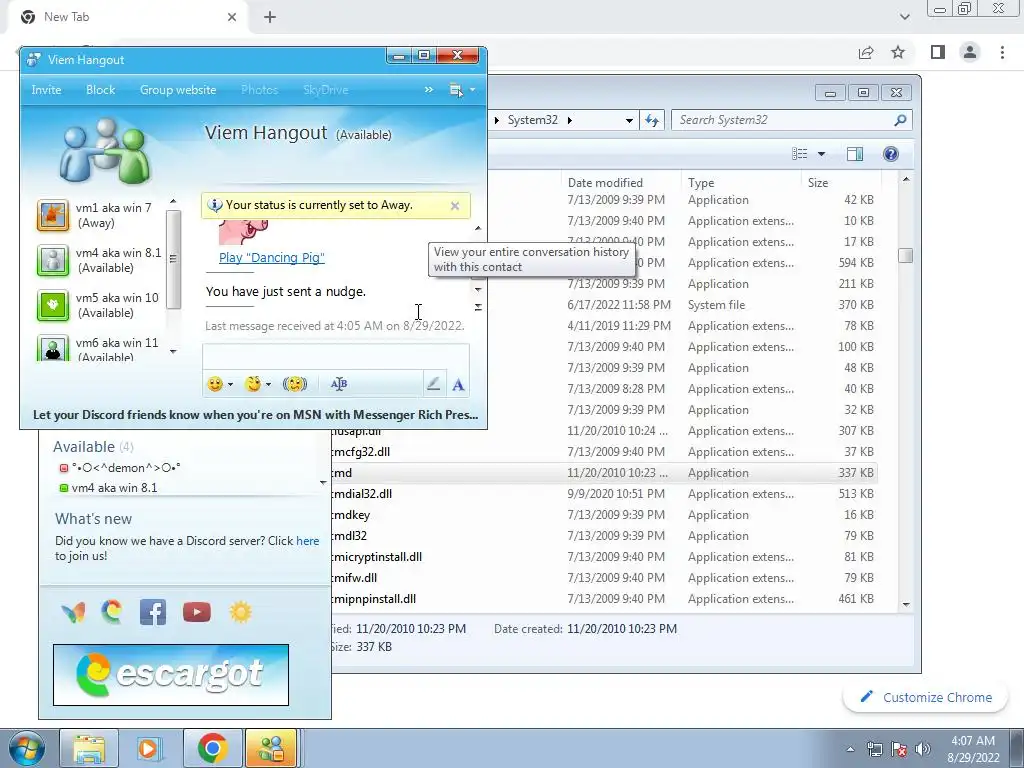This screenshot has height=768, width=1024.
Task: Click the volume speaker tray icon
Action: tap(923, 749)
